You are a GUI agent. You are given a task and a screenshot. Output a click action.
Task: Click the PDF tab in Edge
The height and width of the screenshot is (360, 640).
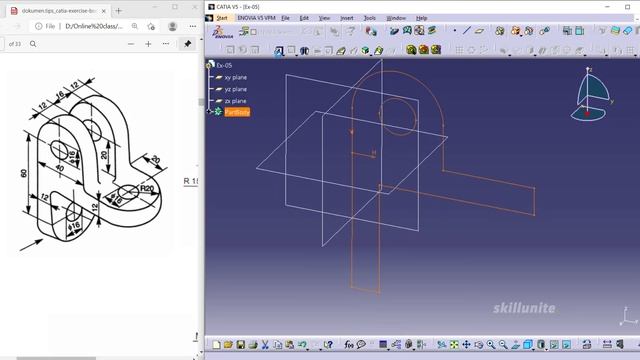58,11
